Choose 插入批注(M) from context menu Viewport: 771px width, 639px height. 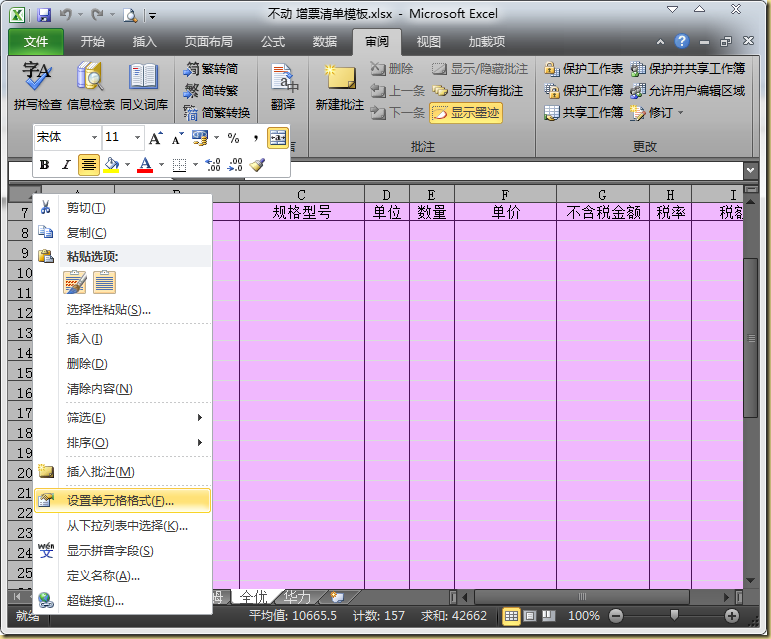coord(123,472)
